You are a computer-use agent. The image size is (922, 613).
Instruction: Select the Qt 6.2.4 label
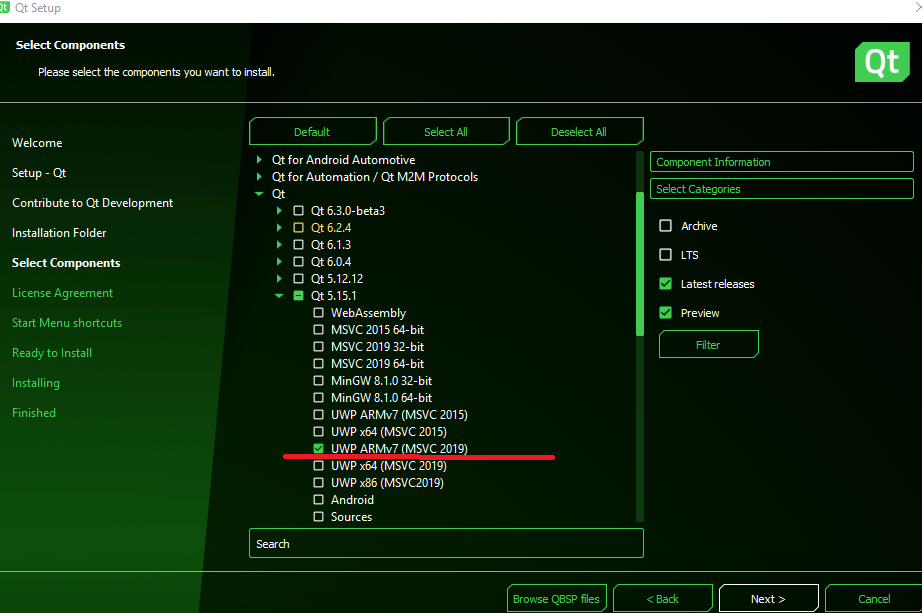point(331,228)
